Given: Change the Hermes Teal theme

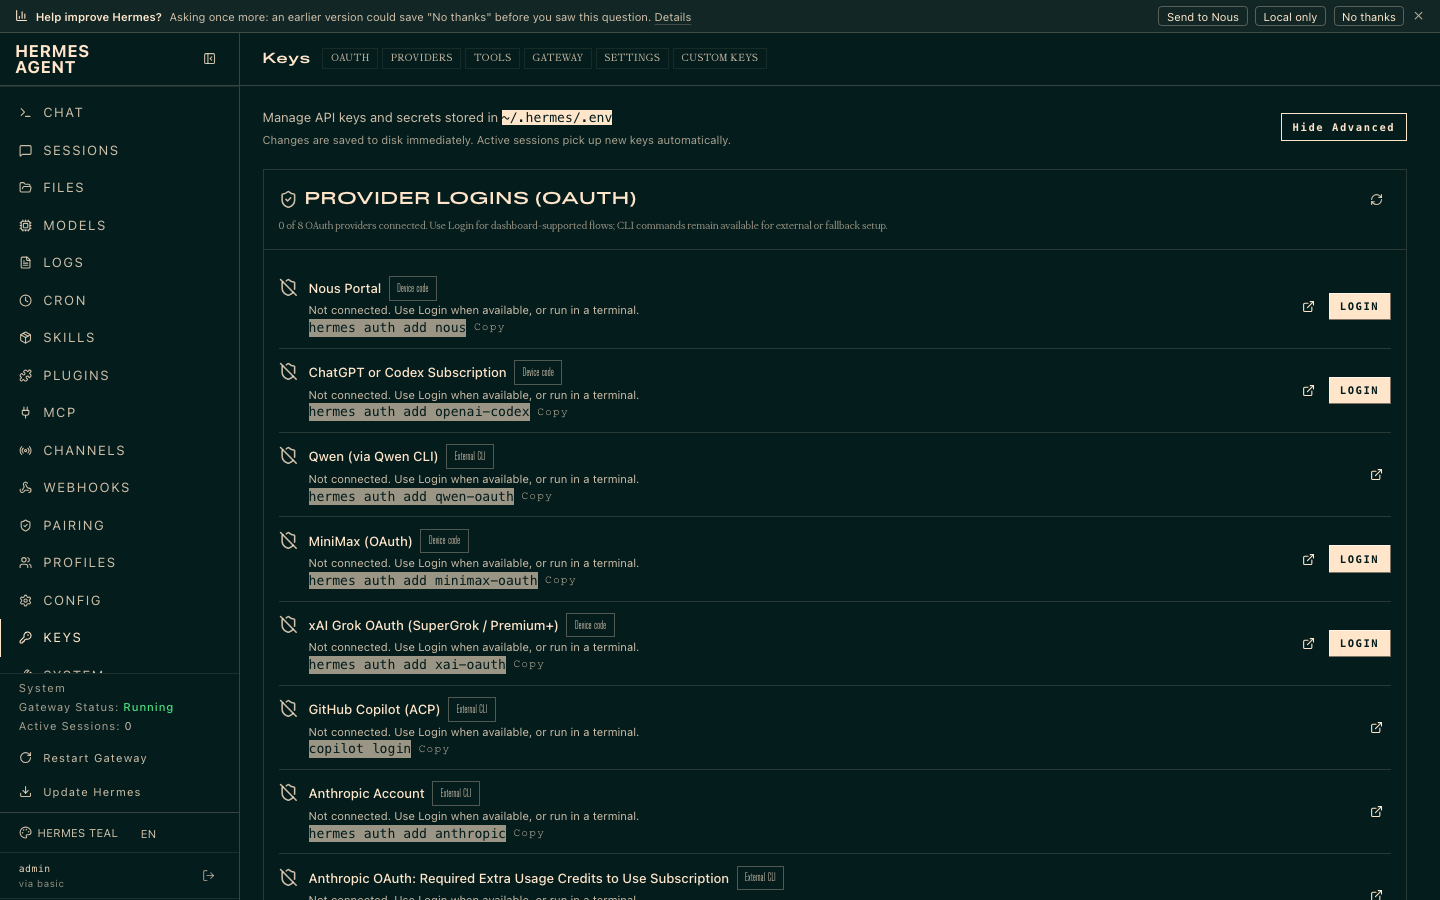Looking at the screenshot, I should click(x=68, y=833).
